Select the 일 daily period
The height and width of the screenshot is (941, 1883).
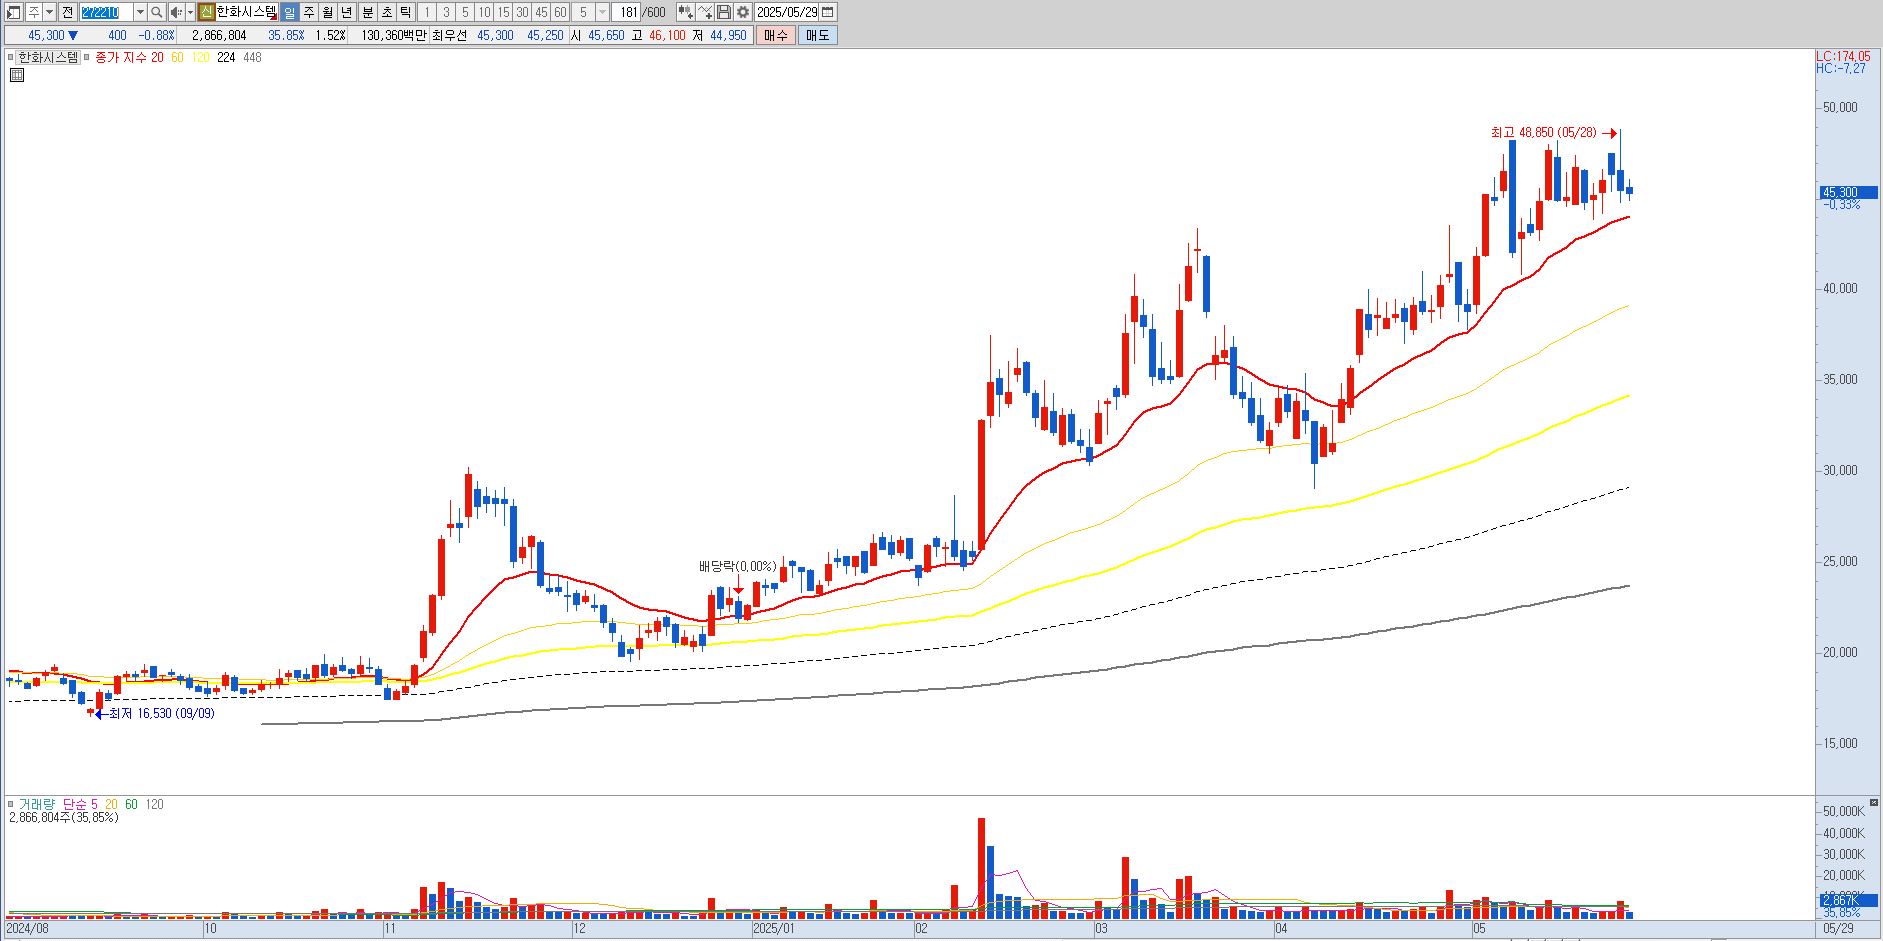pyautogui.click(x=289, y=12)
